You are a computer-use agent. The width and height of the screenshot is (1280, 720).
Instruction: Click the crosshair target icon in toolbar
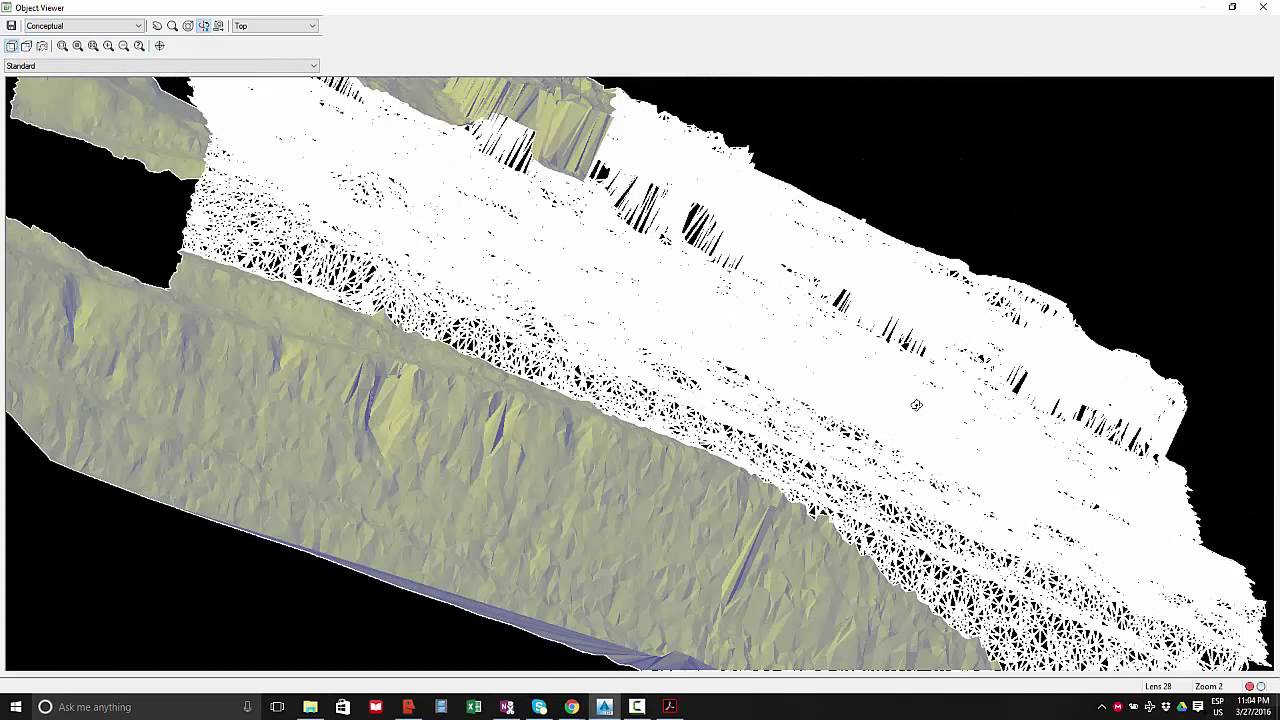point(159,46)
